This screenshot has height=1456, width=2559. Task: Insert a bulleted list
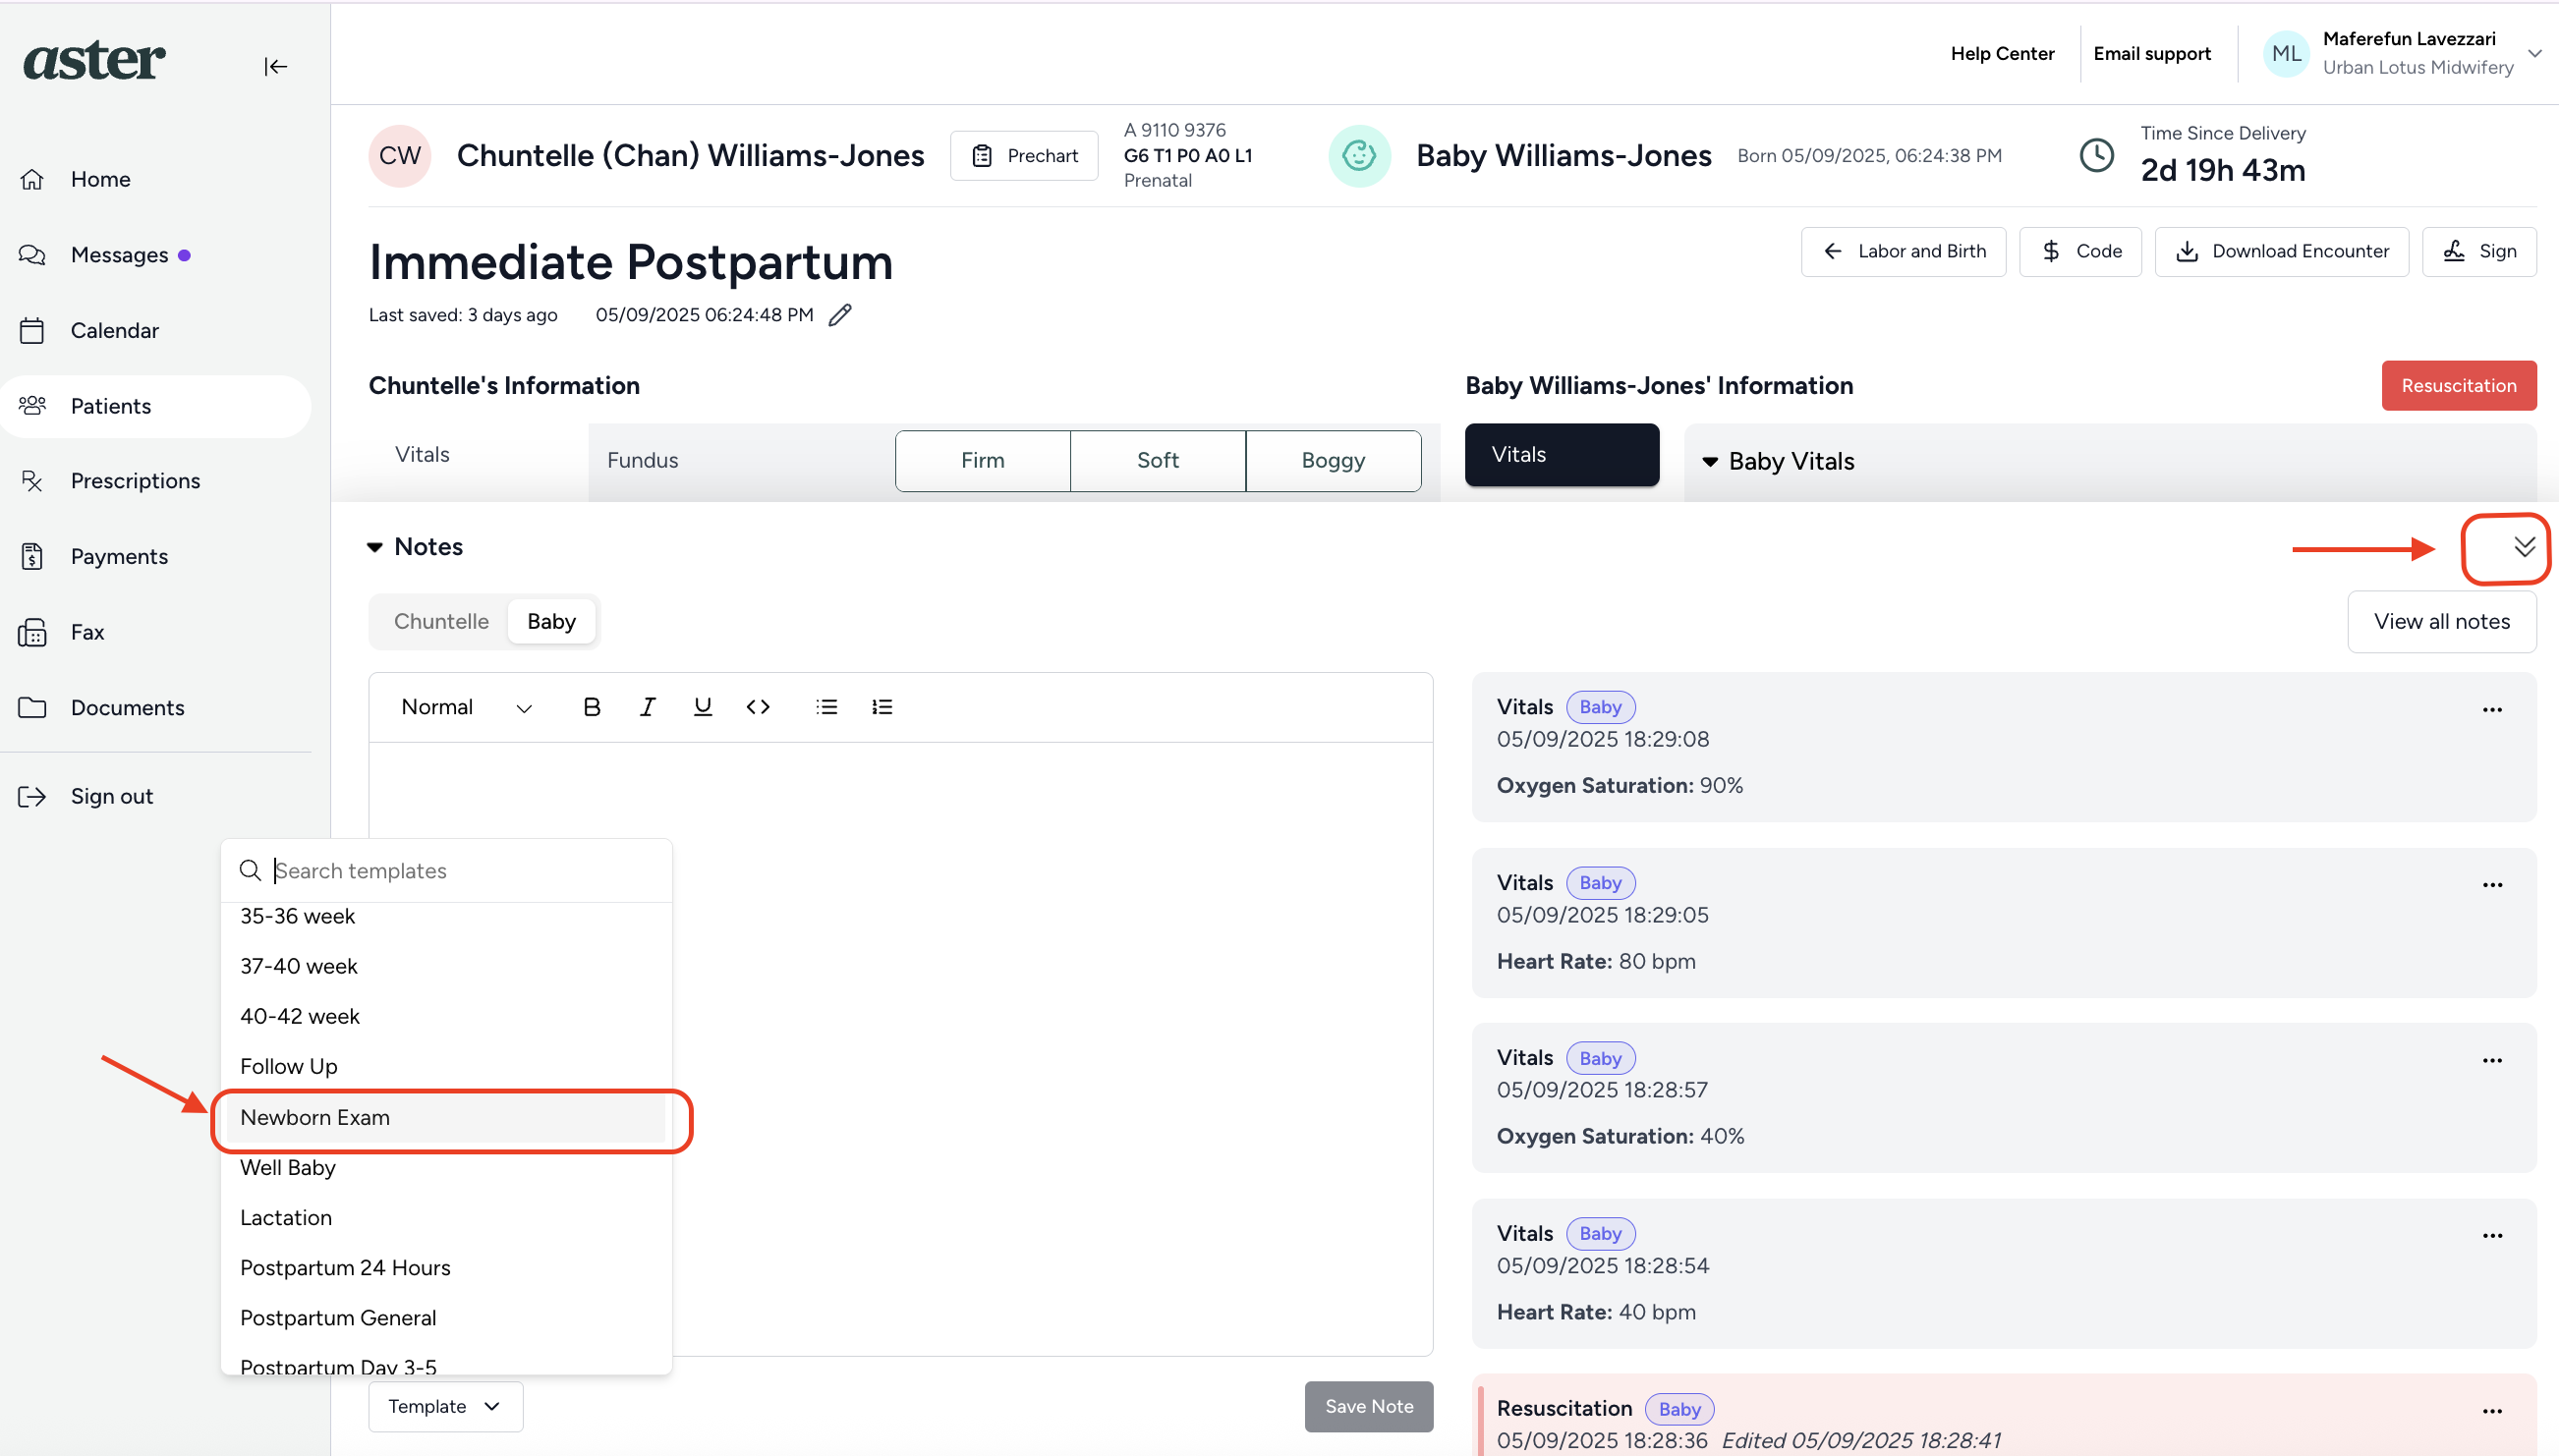click(x=826, y=707)
